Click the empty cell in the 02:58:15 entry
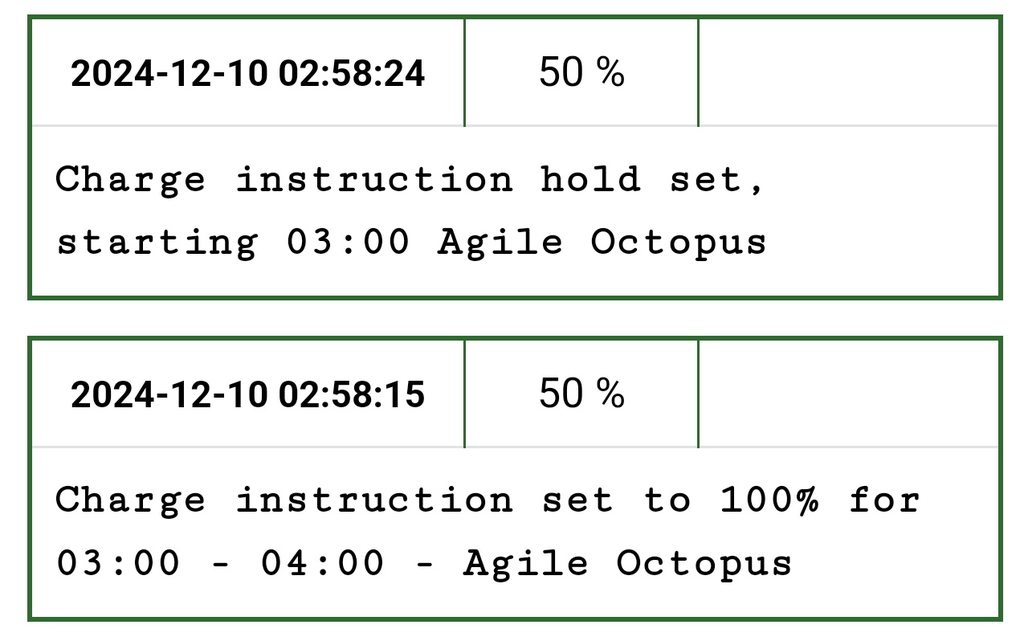 [x=848, y=393]
